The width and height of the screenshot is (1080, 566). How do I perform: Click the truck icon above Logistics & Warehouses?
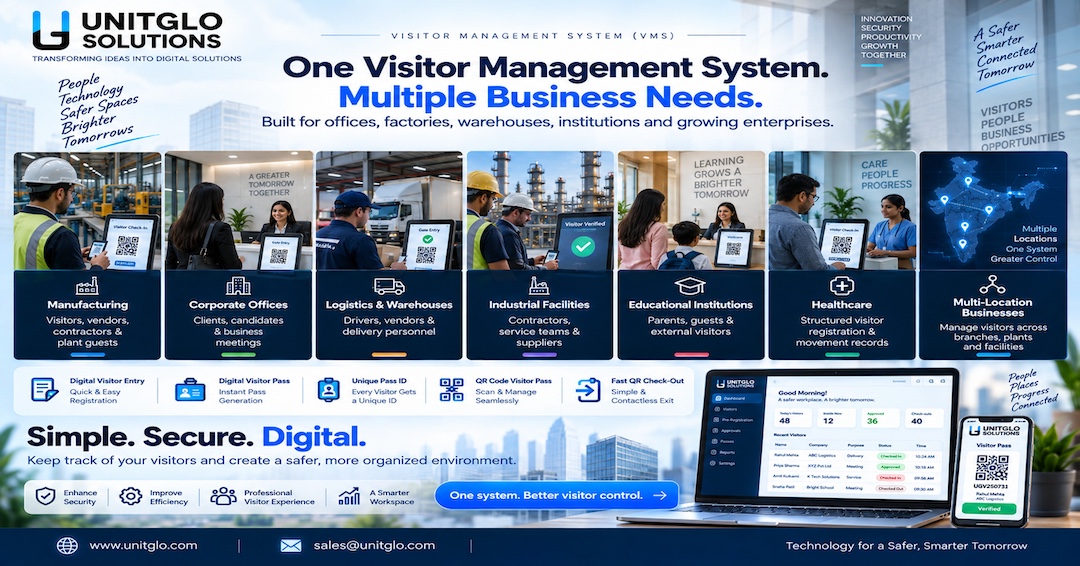point(388,286)
